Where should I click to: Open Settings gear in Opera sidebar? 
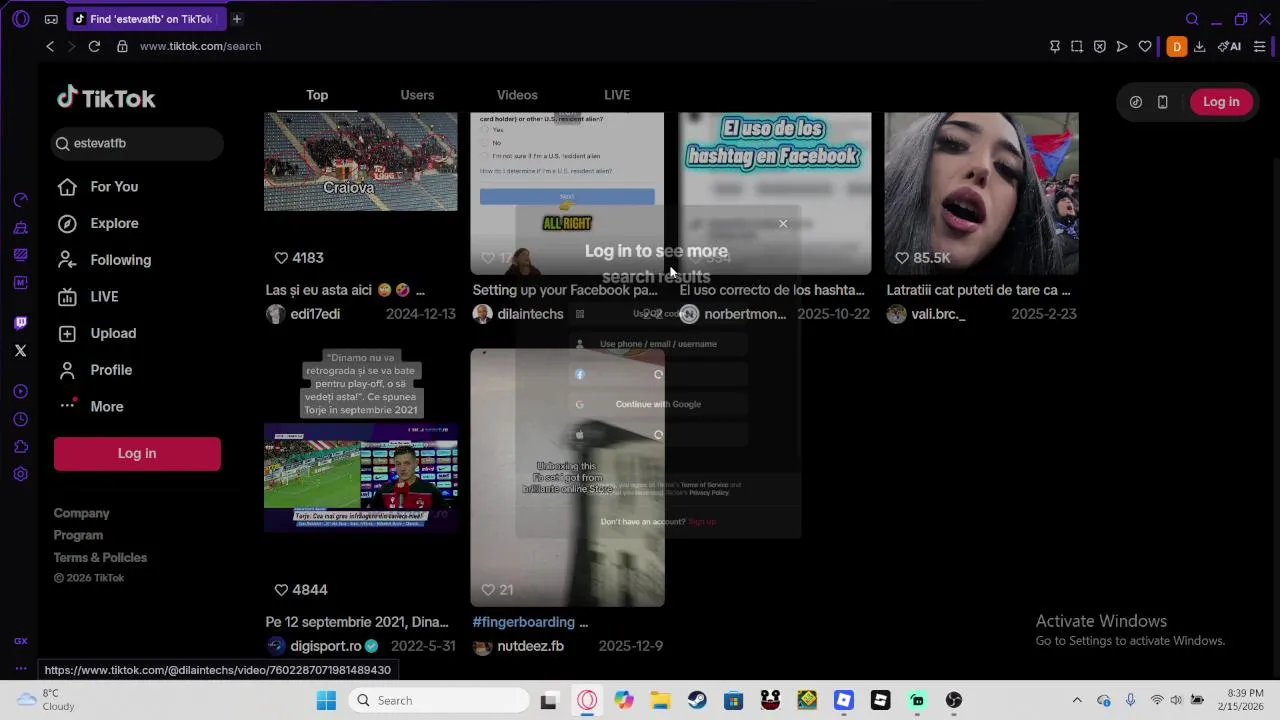coord(20,474)
